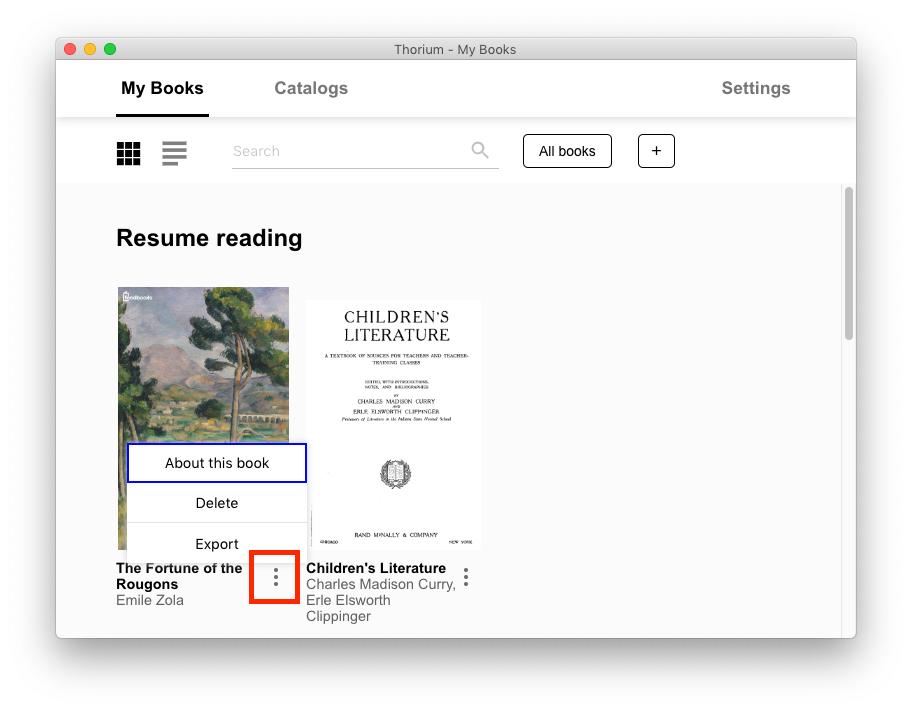
Task: Open menu for Children's Literature book
Action: pyautogui.click(x=466, y=577)
